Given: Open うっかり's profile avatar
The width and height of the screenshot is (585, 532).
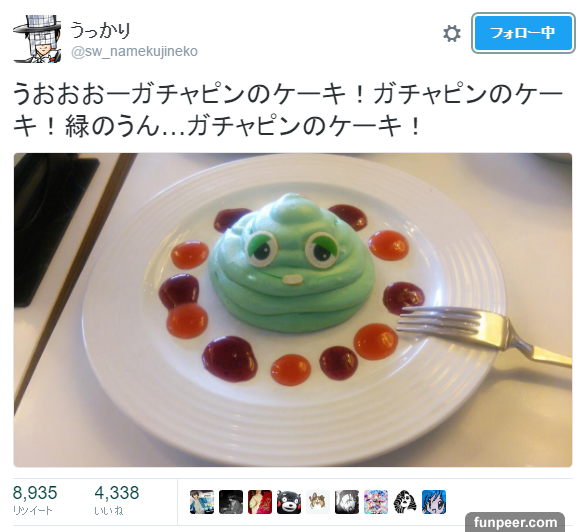Looking at the screenshot, I should (37, 39).
